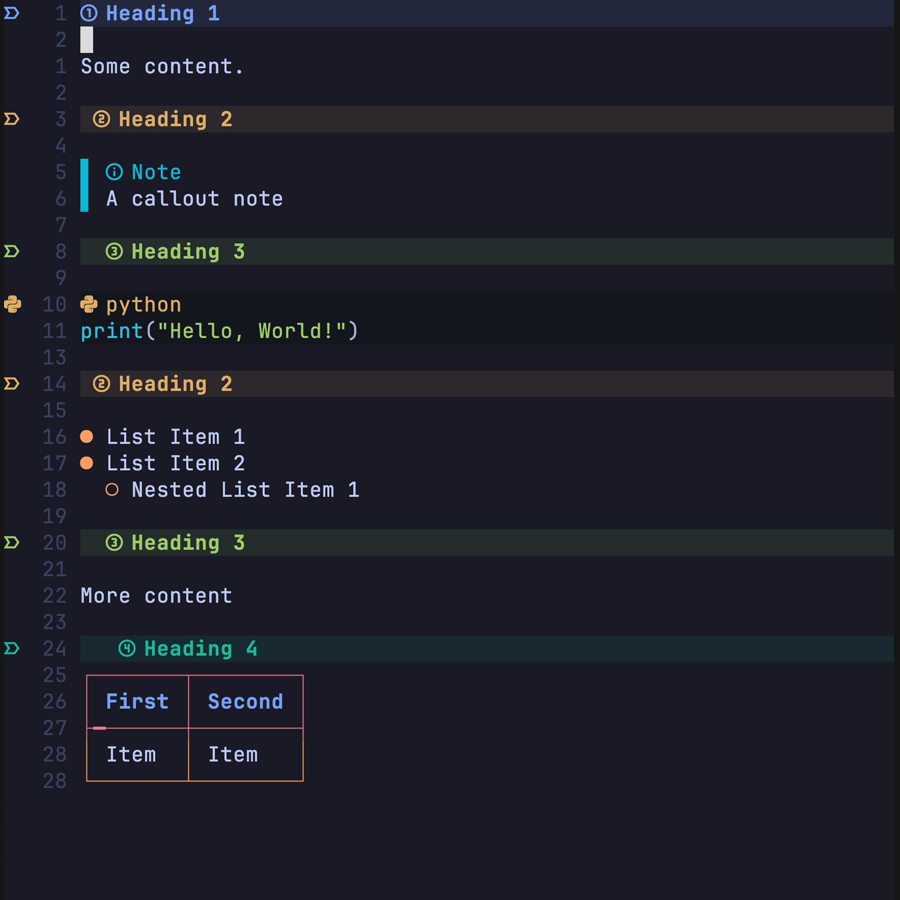The height and width of the screenshot is (900, 900).
Task: Click the 'More content' paragraph line
Action: pos(156,596)
